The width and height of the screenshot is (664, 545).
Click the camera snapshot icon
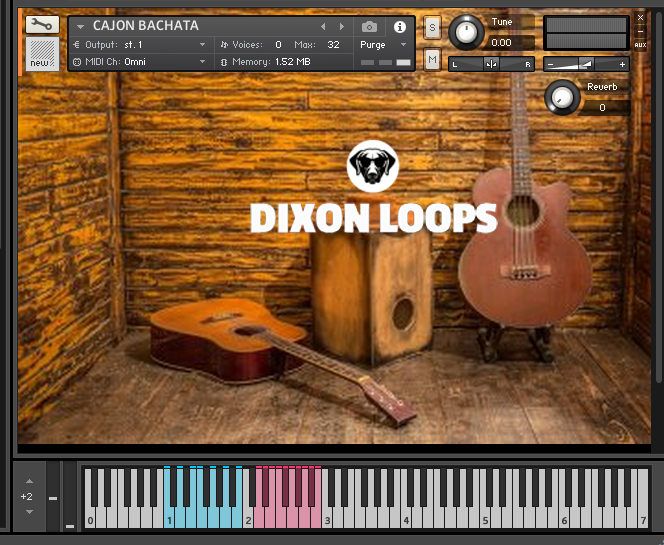click(369, 26)
